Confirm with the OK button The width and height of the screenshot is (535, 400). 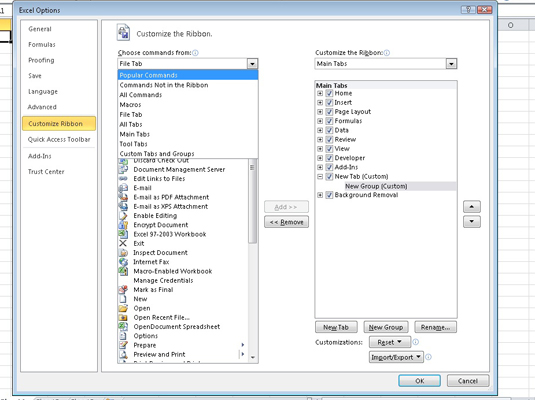pyautogui.click(x=419, y=381)
